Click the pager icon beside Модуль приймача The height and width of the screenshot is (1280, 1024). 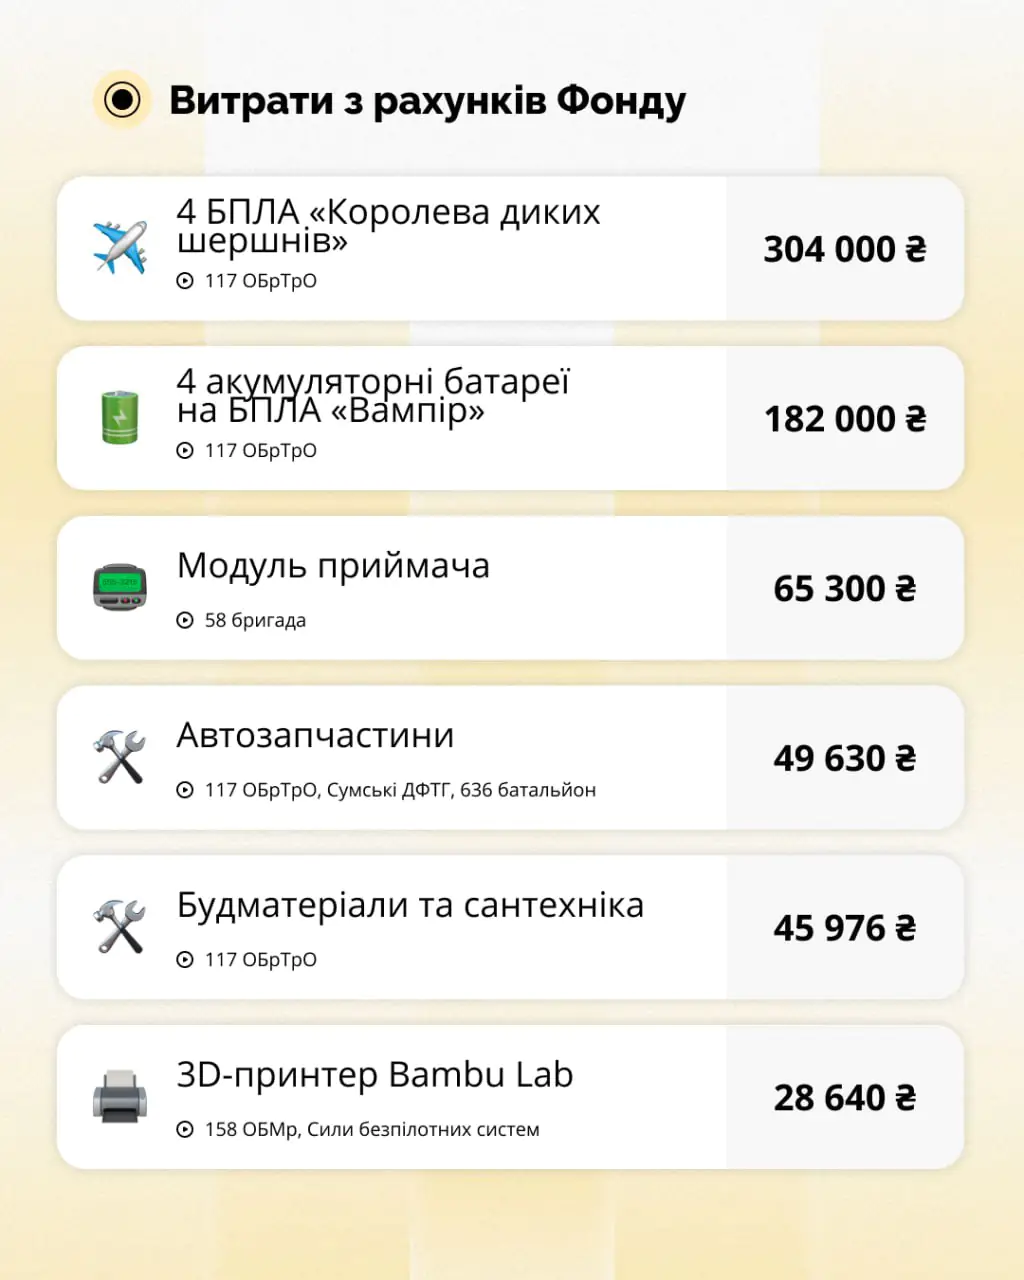120,588
